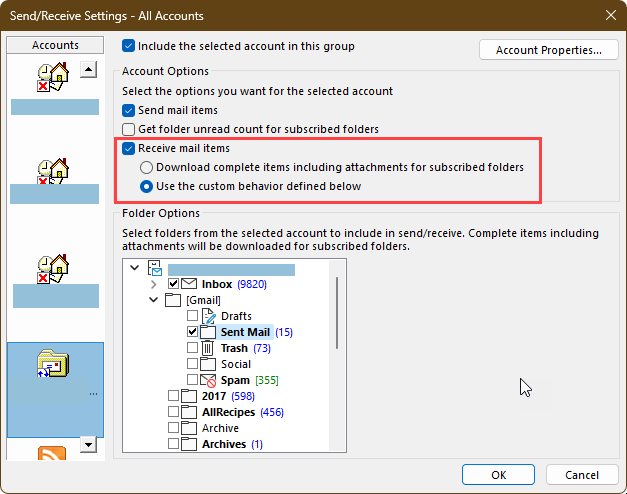Select the RSS feed account icon

pyautogui.click(x=52, y=453)
